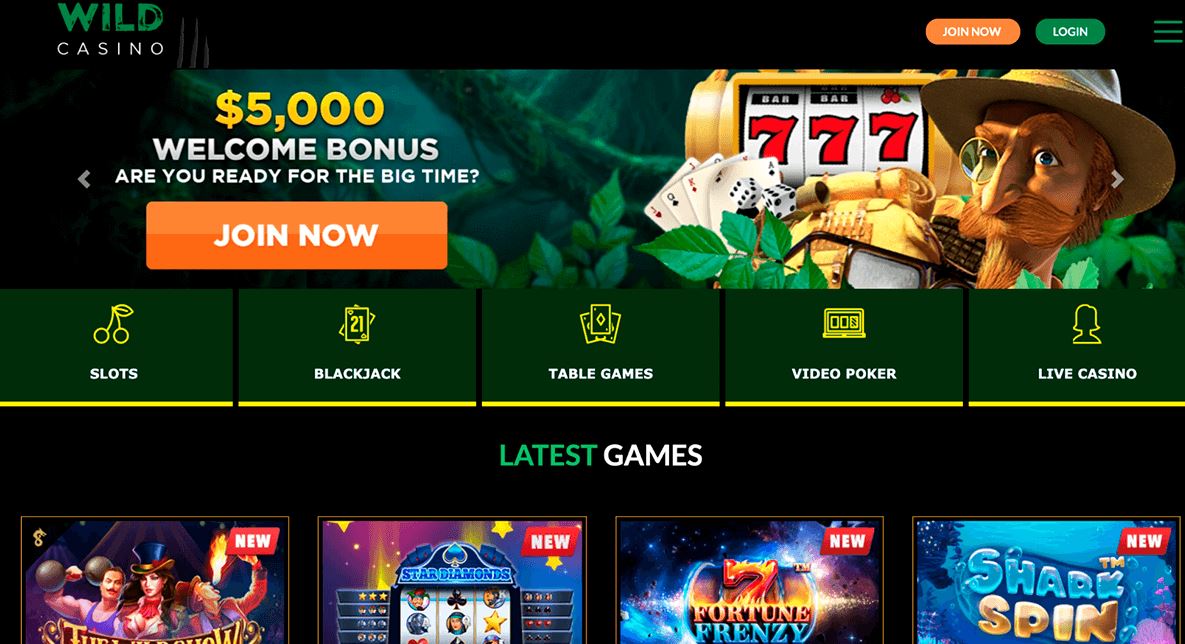Open the Table Games category
The height and width of the screenshot is (644, 1185).
tap(600, 347)
